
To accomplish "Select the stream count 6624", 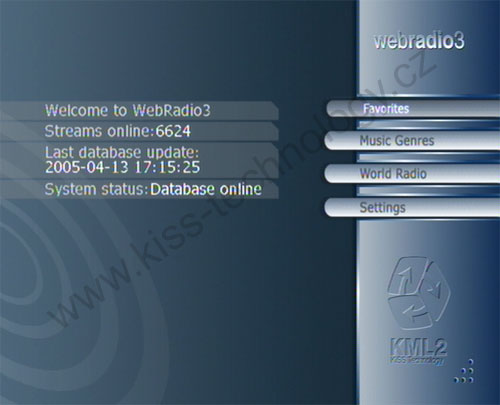I will click(x=173, y=131).
